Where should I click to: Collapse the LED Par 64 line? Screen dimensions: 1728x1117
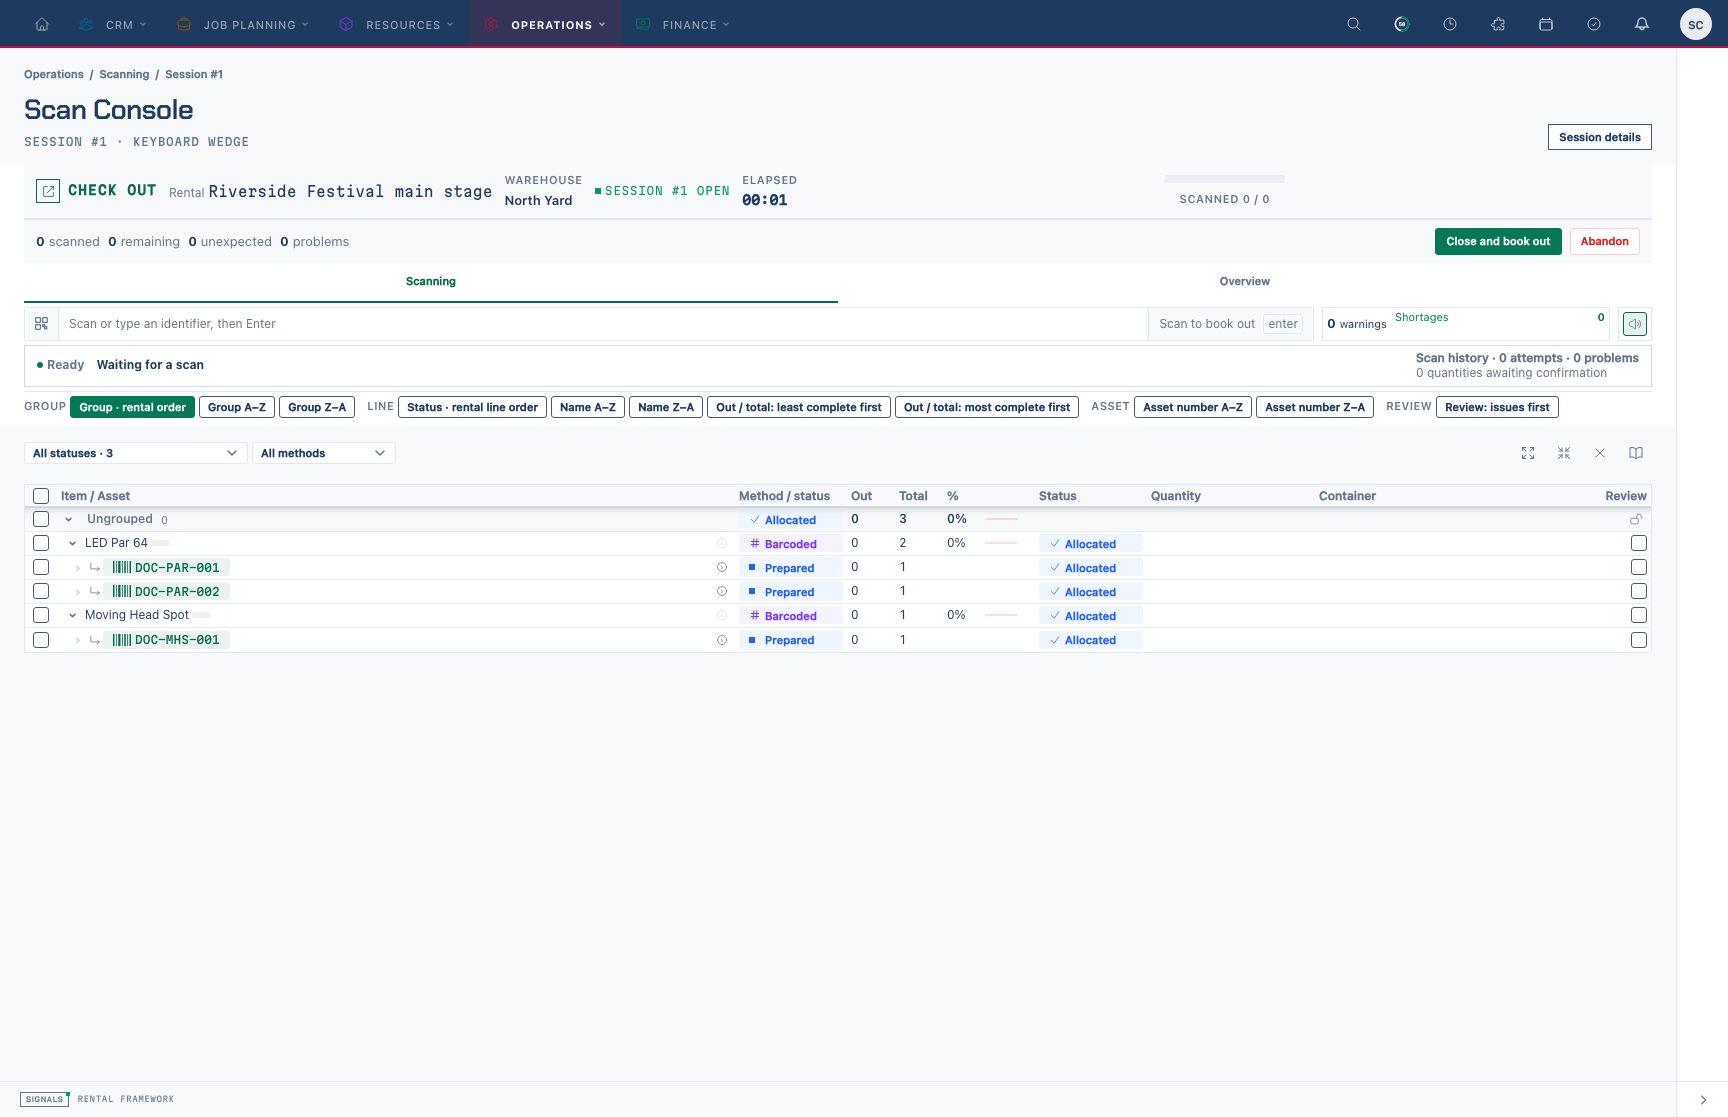73,543
